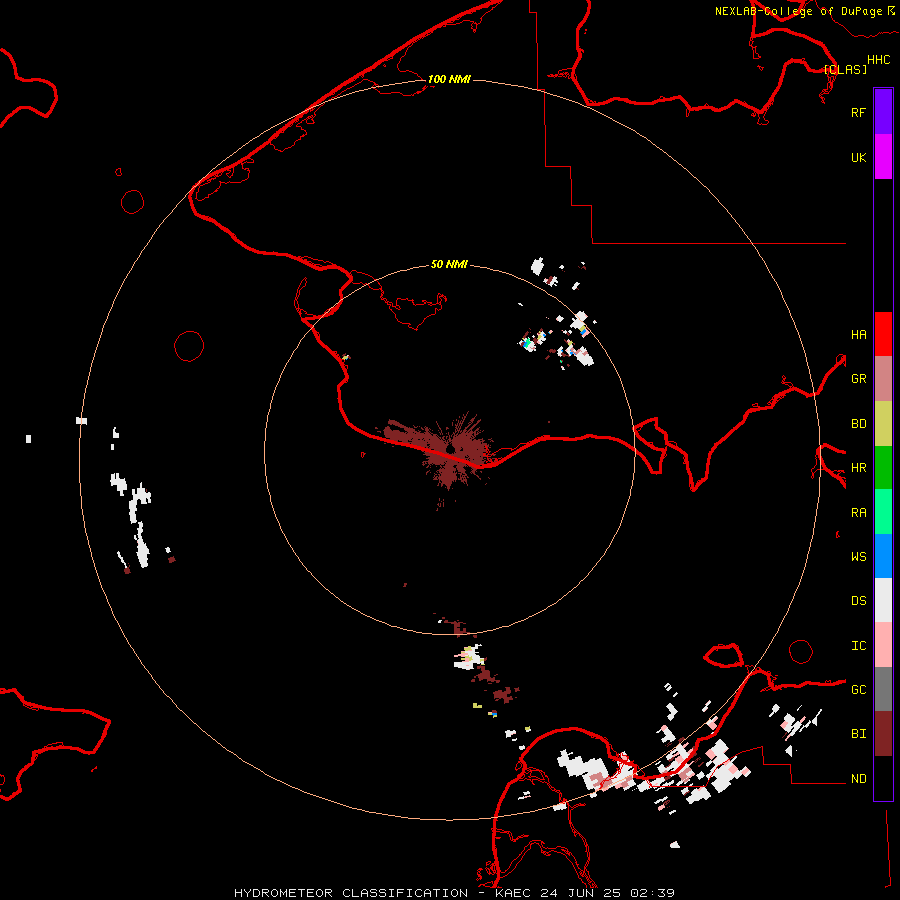The width and height of the screenshot is (900, 900).
Task: Click the 'HR' legend label
Action: pos(858,468)
